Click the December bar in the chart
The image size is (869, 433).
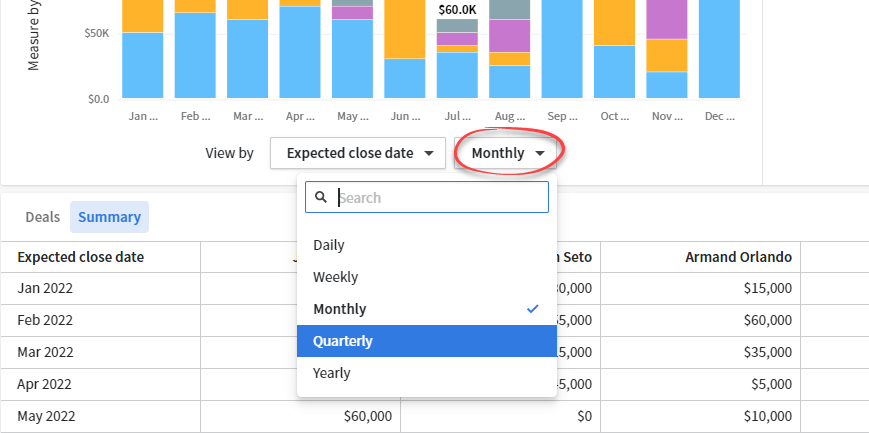pos(719,49)
